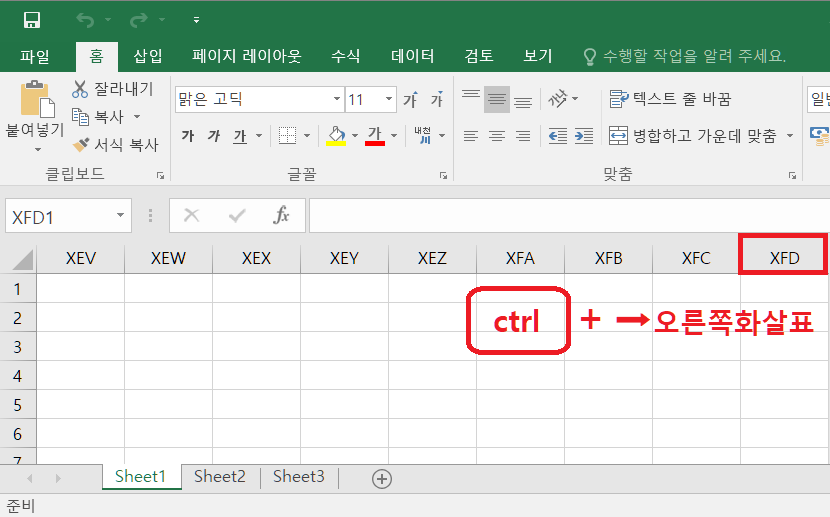Screen dimensions: 830x517
Task: Open the 글꼴 group dialog launcher
Action: tap(444, 176)
